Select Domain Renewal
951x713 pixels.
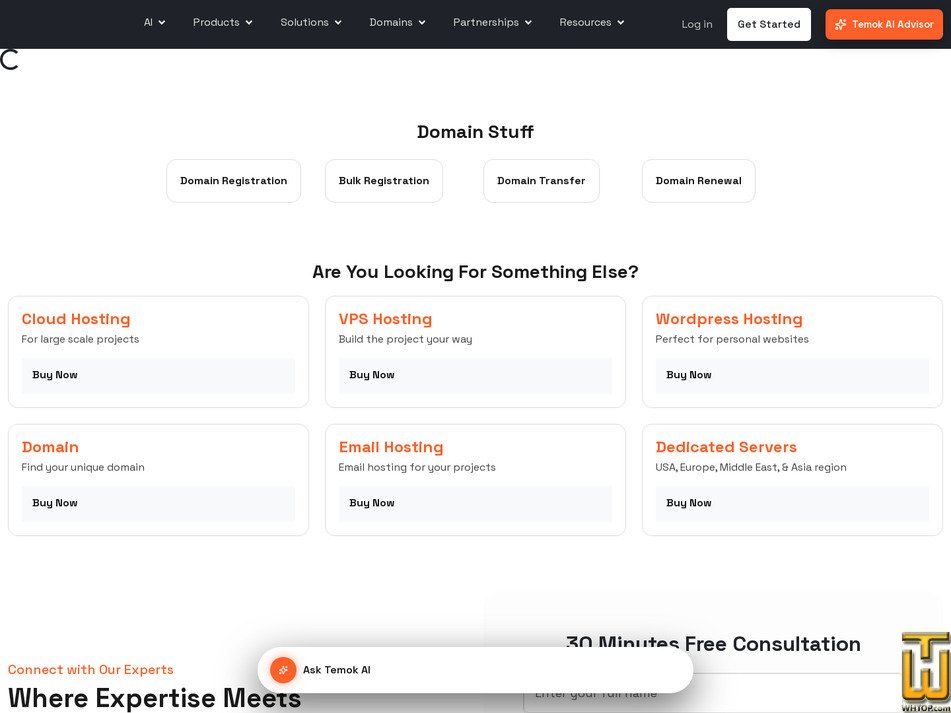tap(699, 181)
